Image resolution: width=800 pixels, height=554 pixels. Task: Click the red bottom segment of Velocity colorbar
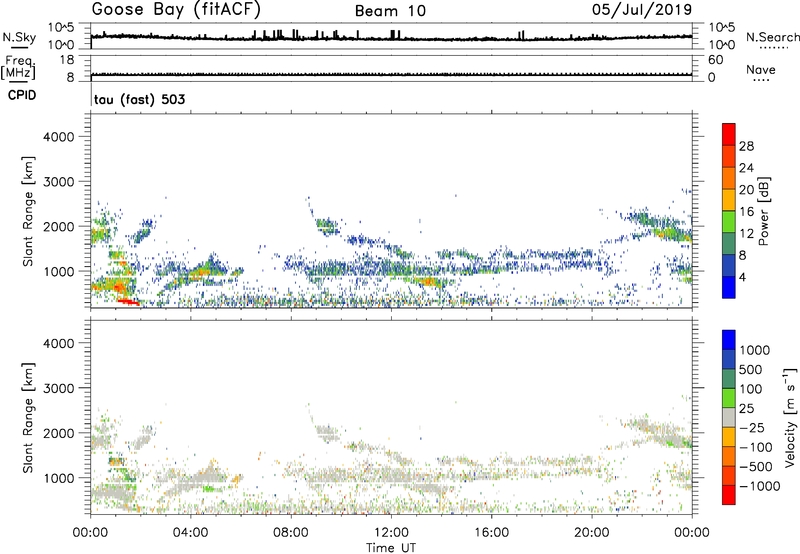(x=729, y=495)
